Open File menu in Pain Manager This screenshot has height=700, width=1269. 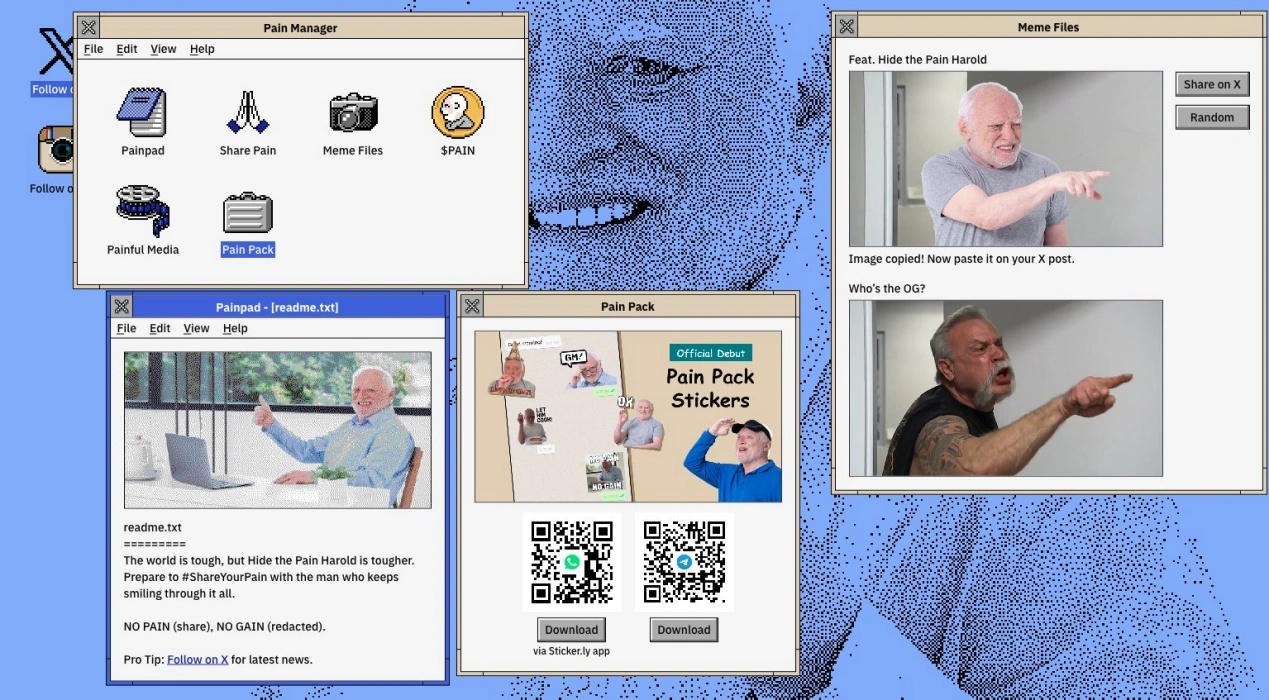(93, 49)
